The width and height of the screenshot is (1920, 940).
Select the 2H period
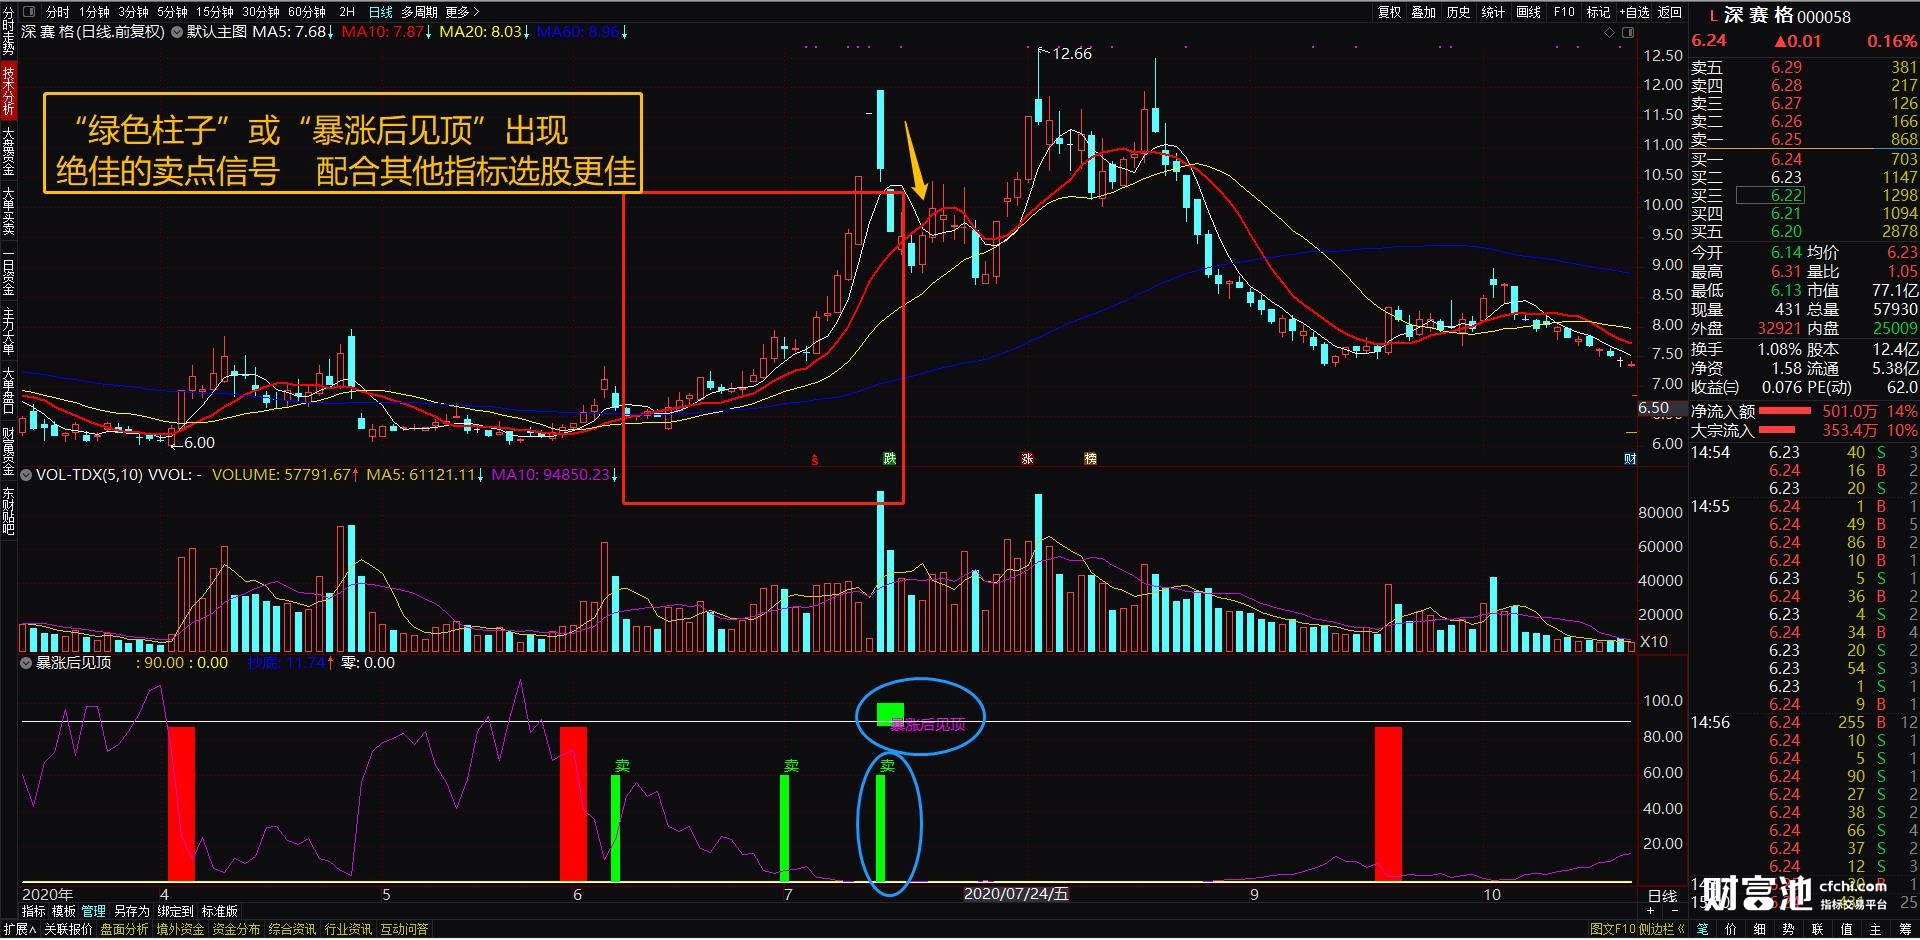pos(347,12)
